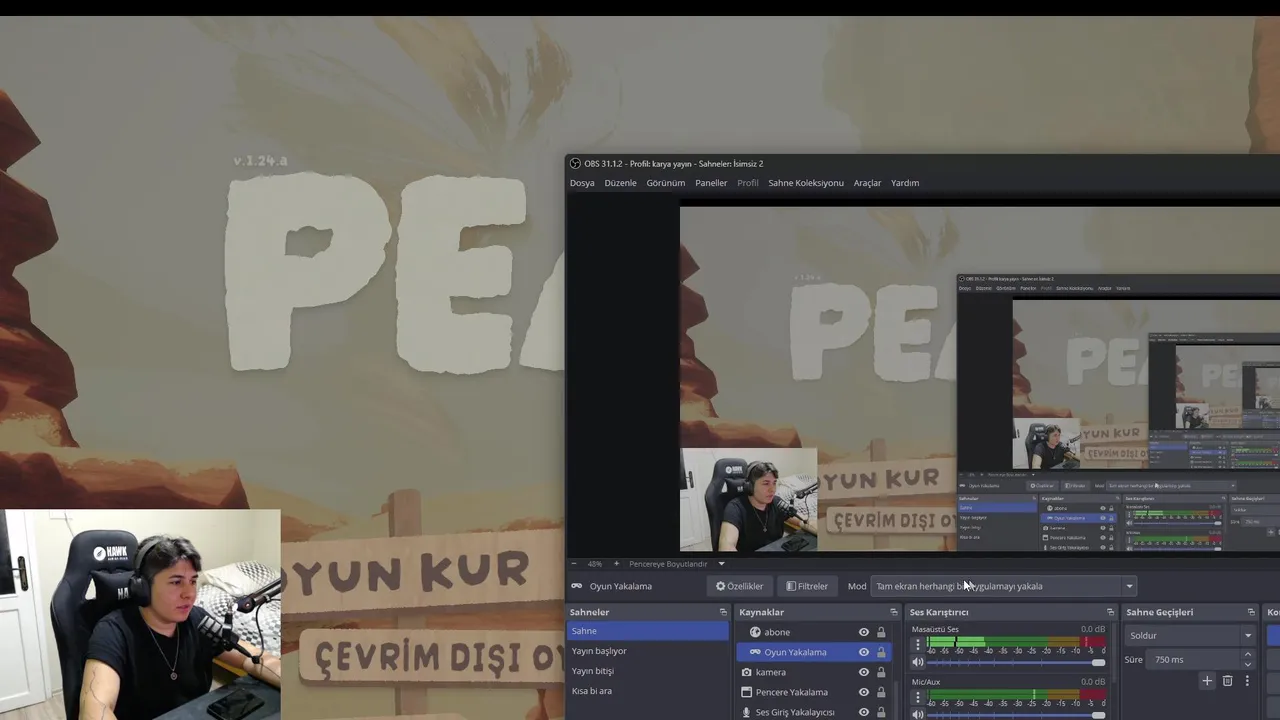This screenshot has height=720, width=1280.
Task: Select the Sahne scene
Action: click(648, 631)
